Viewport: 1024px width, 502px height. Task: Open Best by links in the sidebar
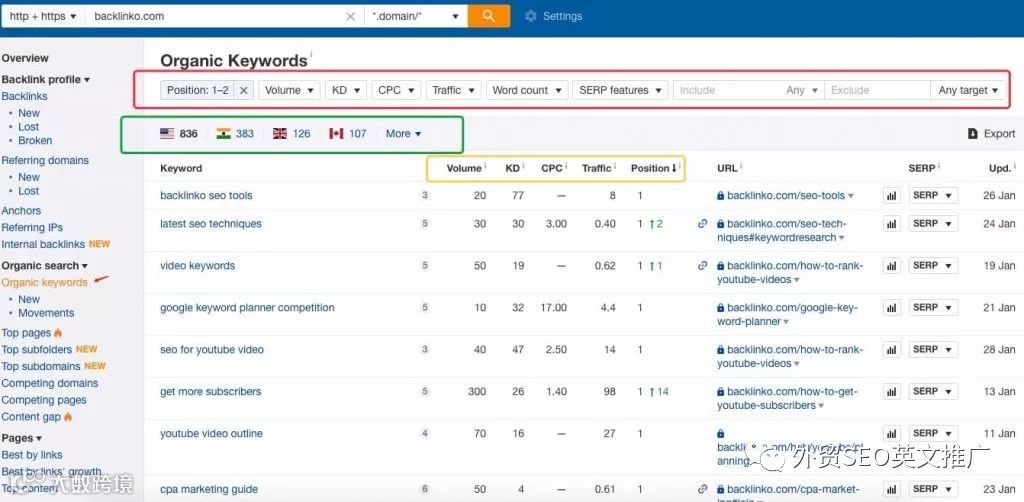click(32, 455)
